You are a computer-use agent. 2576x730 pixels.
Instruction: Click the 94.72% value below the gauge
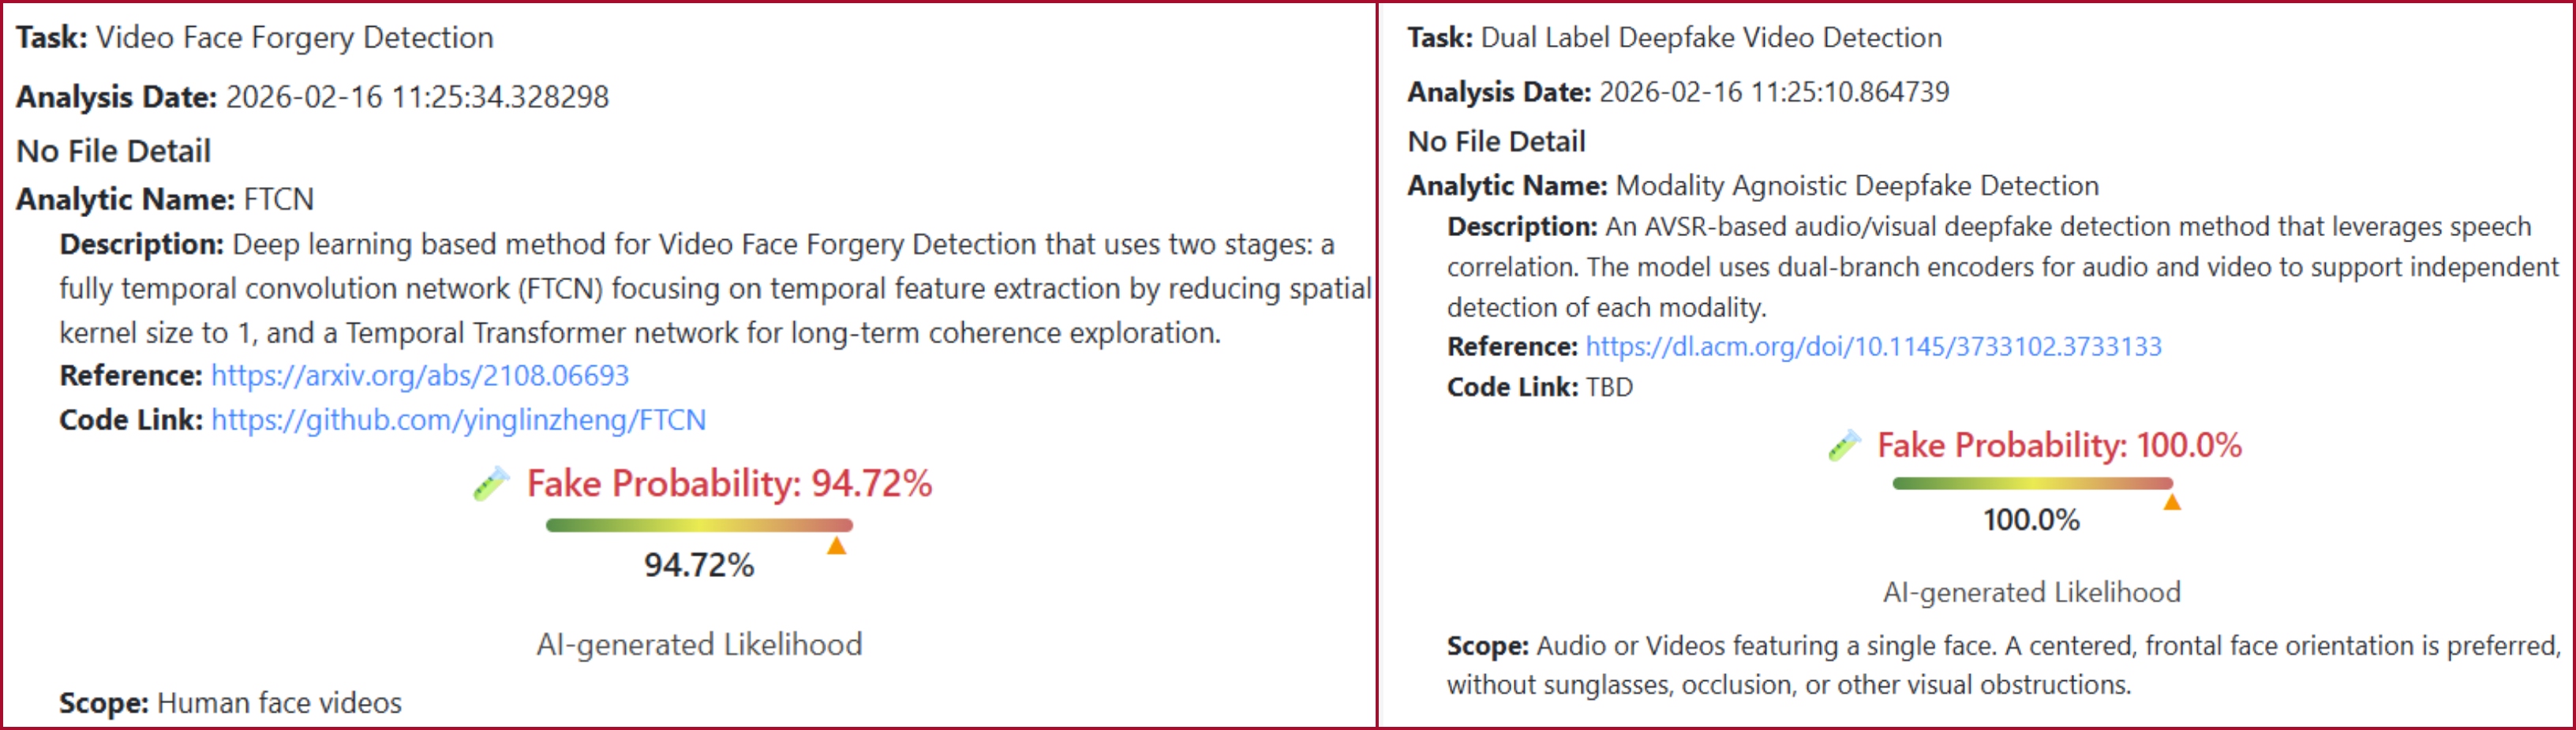tap(699, 566)
